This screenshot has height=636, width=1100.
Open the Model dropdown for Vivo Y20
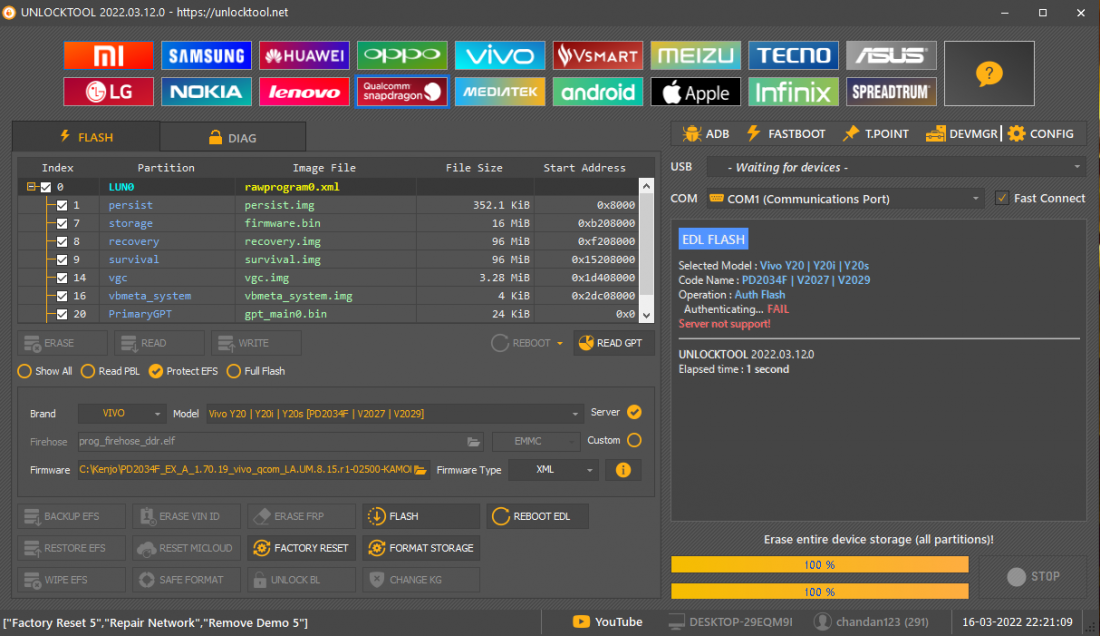tap(394, 414)
